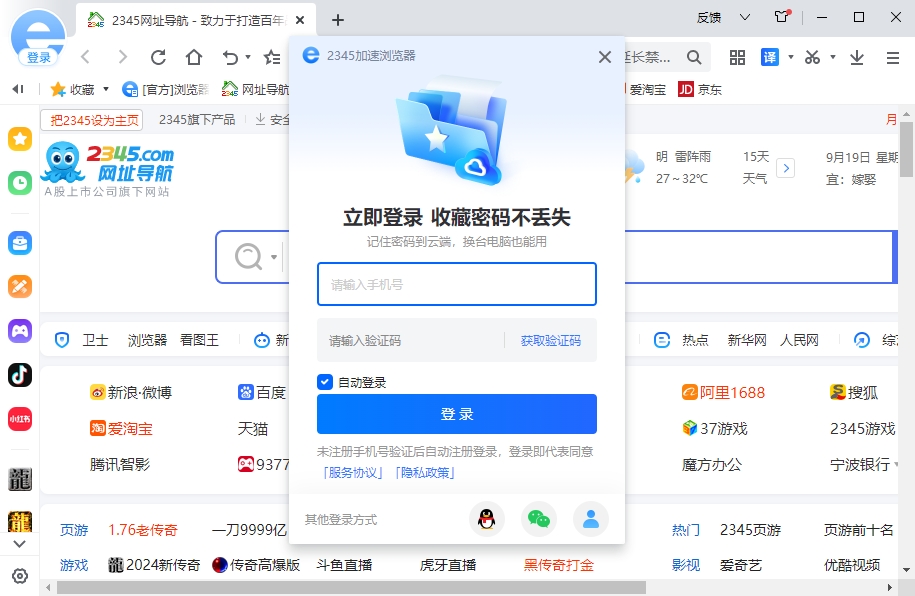Uncheck the 自动登录 checkbox
The image size is (915, 596).
325,382
